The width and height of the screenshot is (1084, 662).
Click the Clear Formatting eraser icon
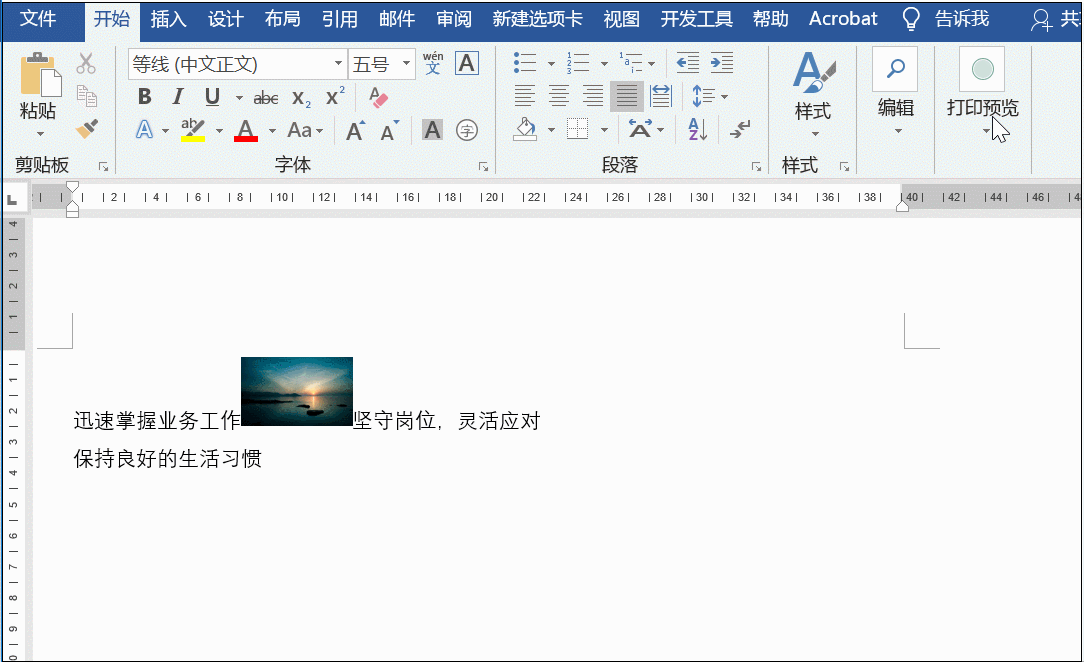(x=378, y=97)
